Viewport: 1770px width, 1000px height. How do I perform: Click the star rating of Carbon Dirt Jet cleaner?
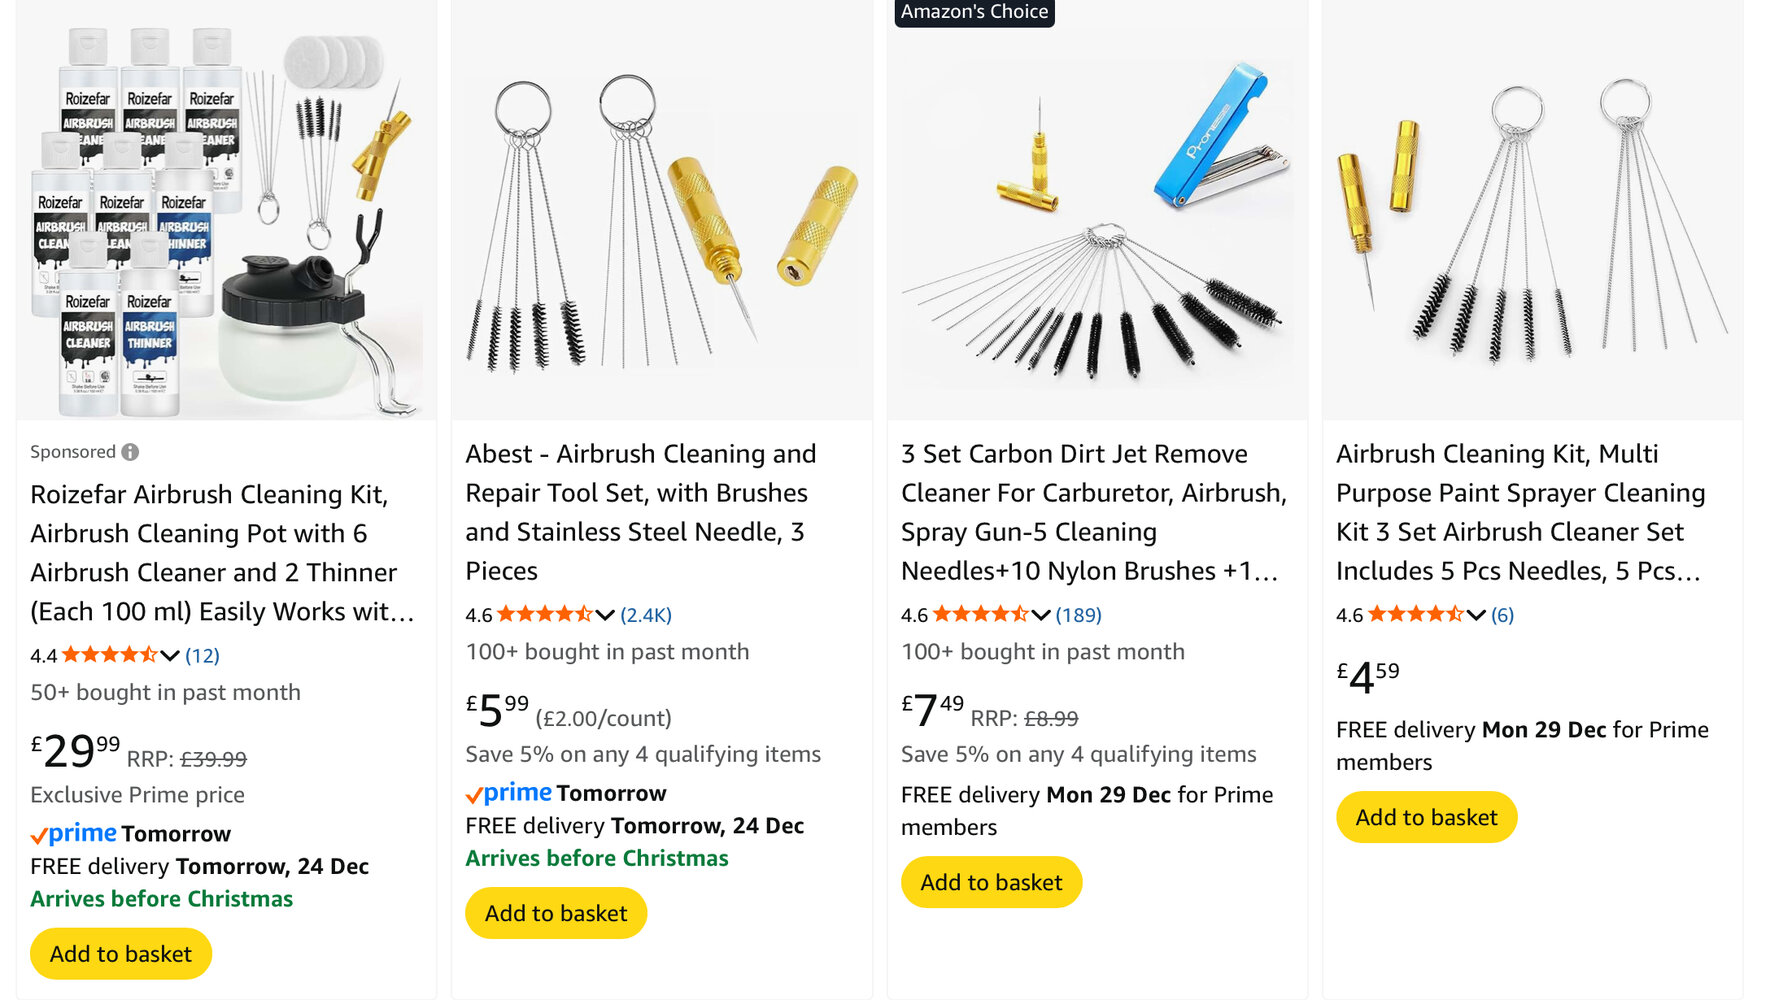point(980,615)
